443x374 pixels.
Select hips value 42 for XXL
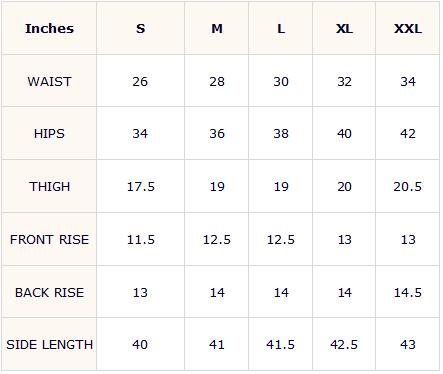click(408, 133)
